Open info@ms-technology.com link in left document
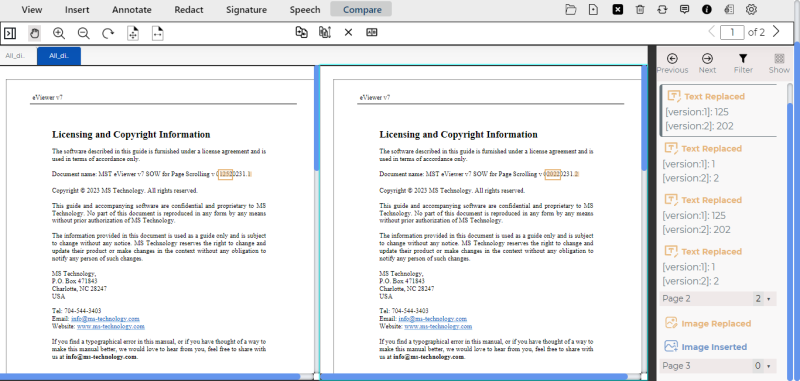800x381 pixels. (x=105, y=318)
